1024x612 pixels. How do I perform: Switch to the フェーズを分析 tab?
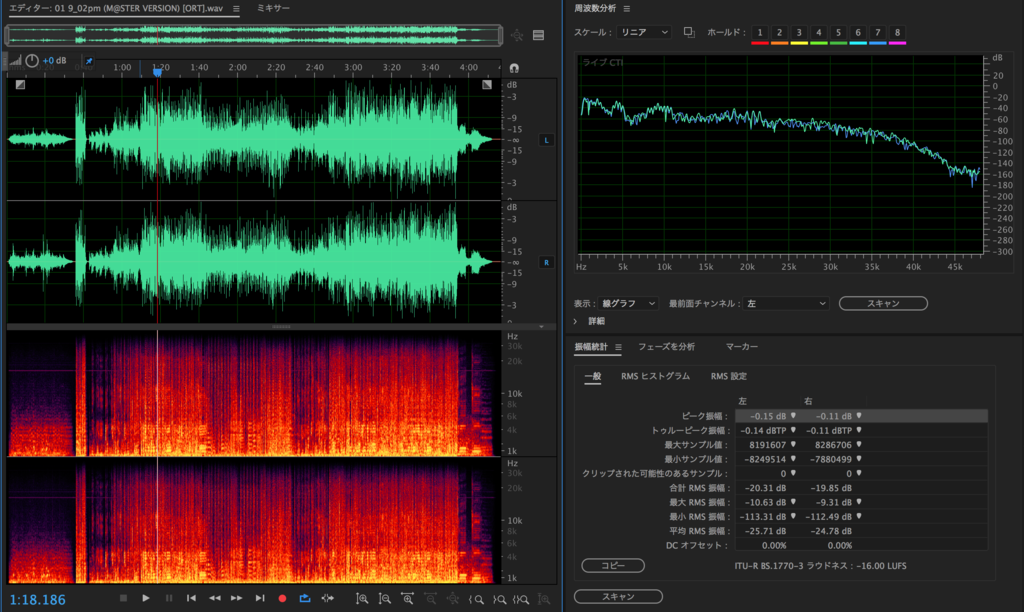[x=666, y=347]
